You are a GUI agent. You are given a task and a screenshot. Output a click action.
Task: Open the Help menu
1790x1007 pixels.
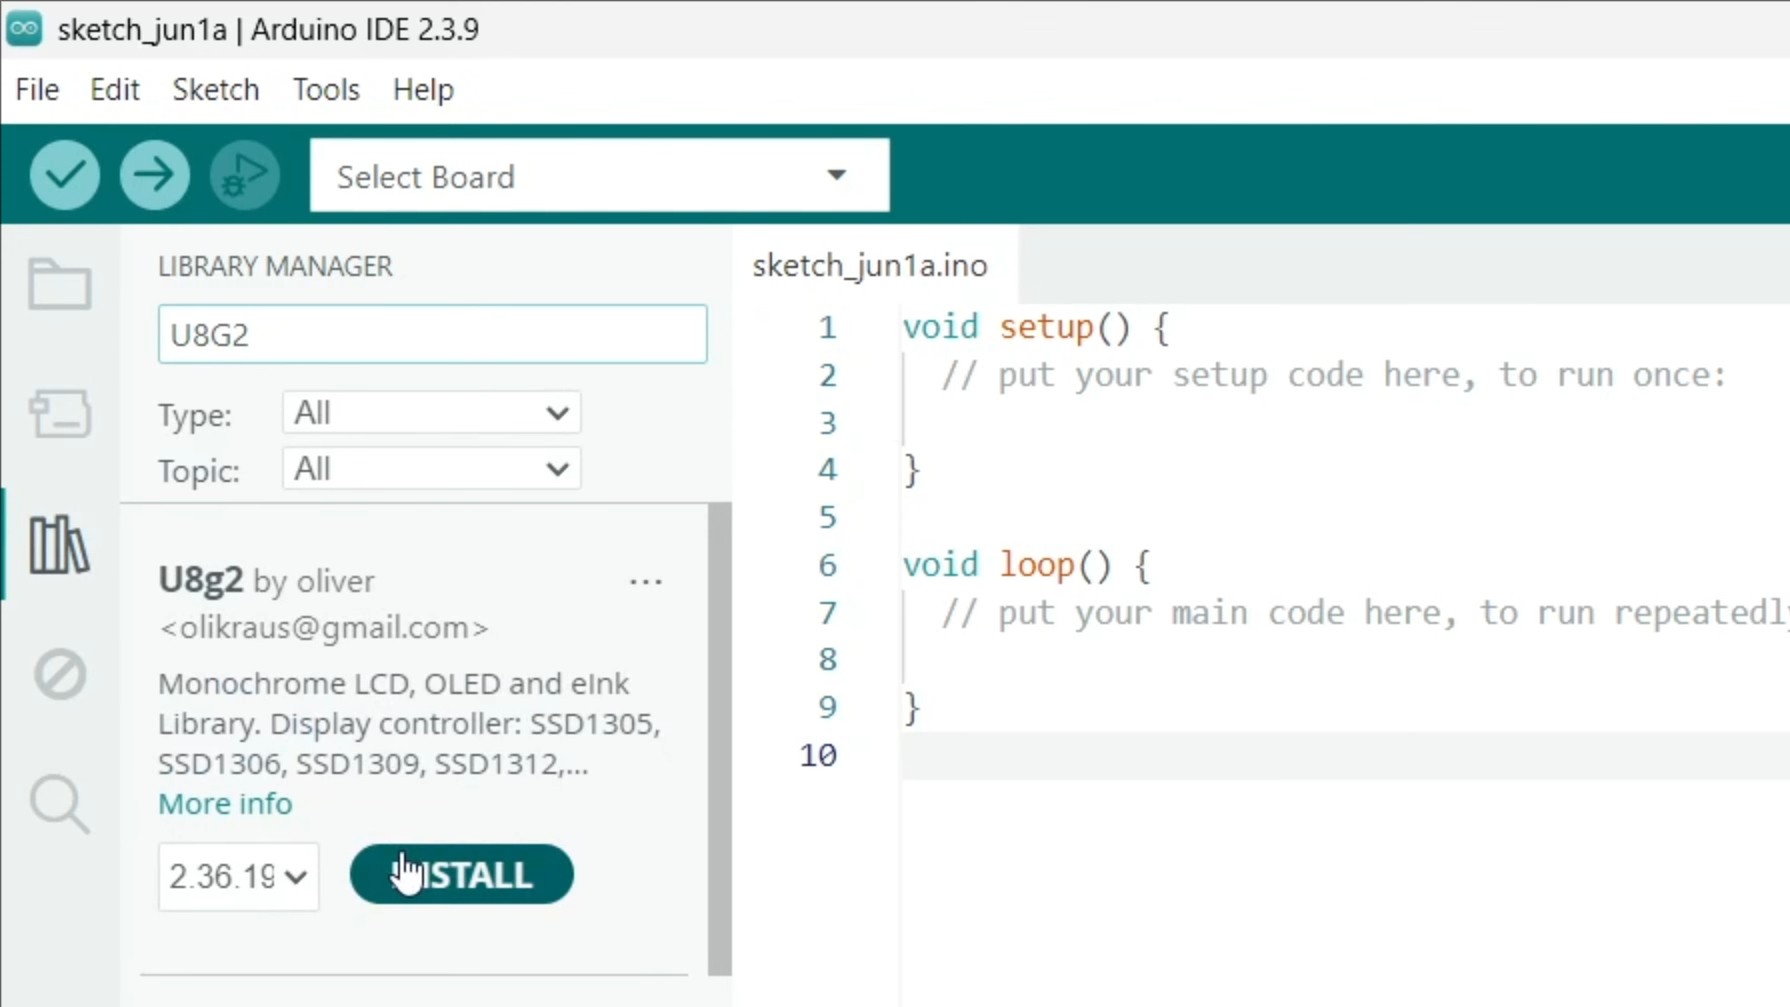coord(423,90)
